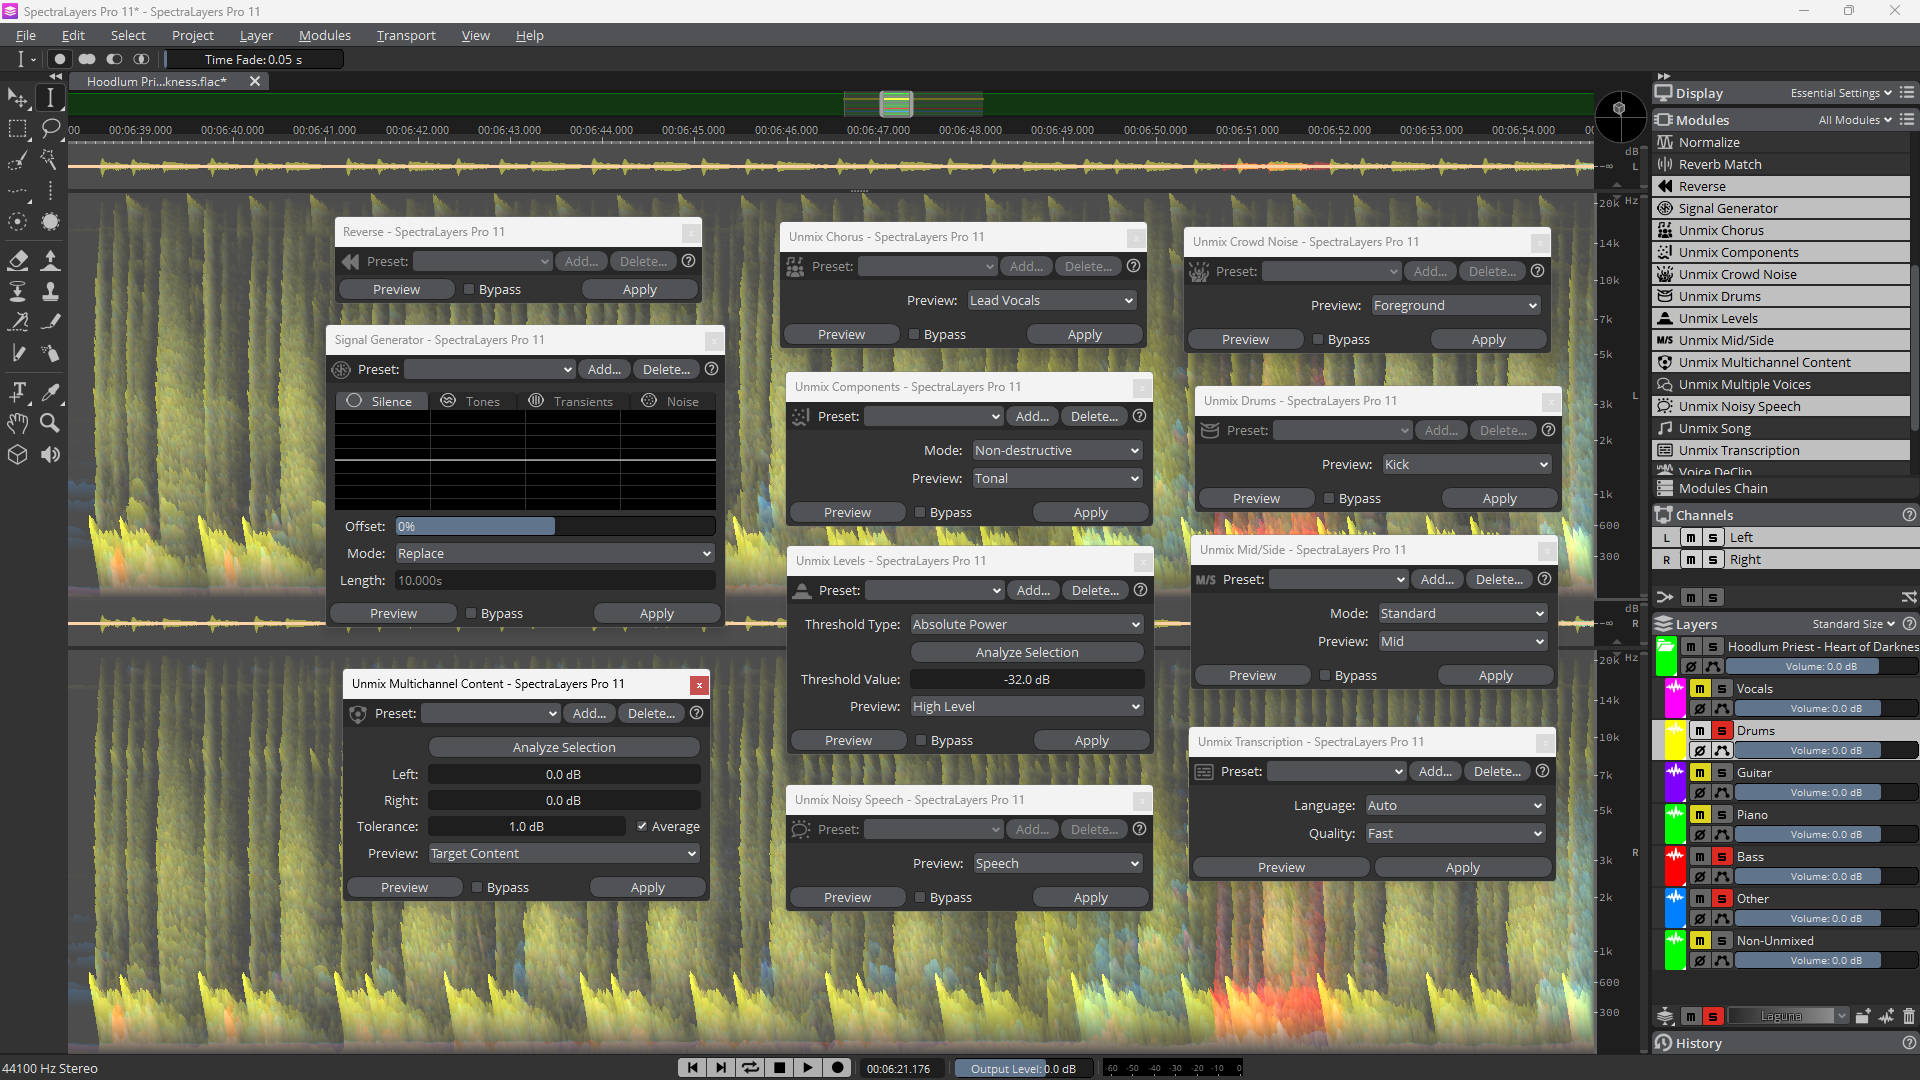Toggle solo on the Bass layer

1722,857
